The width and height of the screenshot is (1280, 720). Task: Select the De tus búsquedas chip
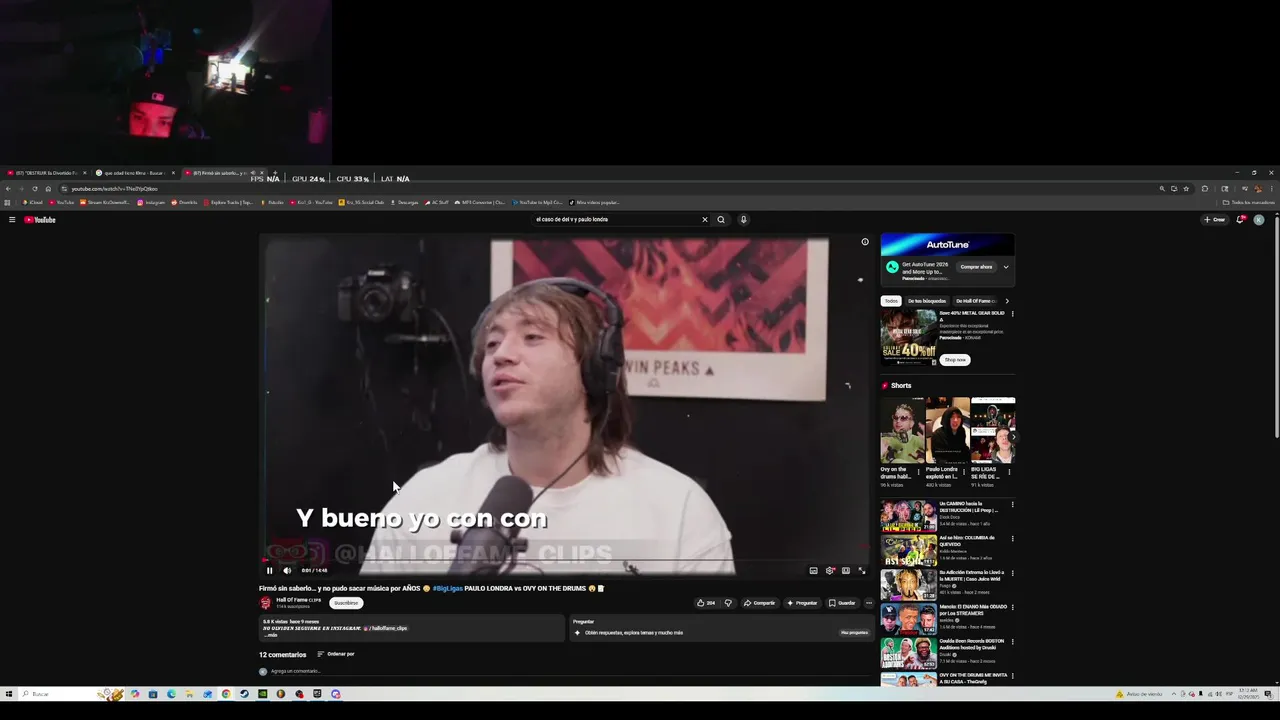[927, 301]
